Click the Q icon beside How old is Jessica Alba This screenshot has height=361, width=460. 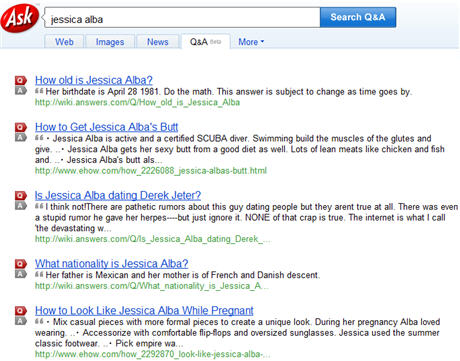pyautogui.click(x=20, y=80)
